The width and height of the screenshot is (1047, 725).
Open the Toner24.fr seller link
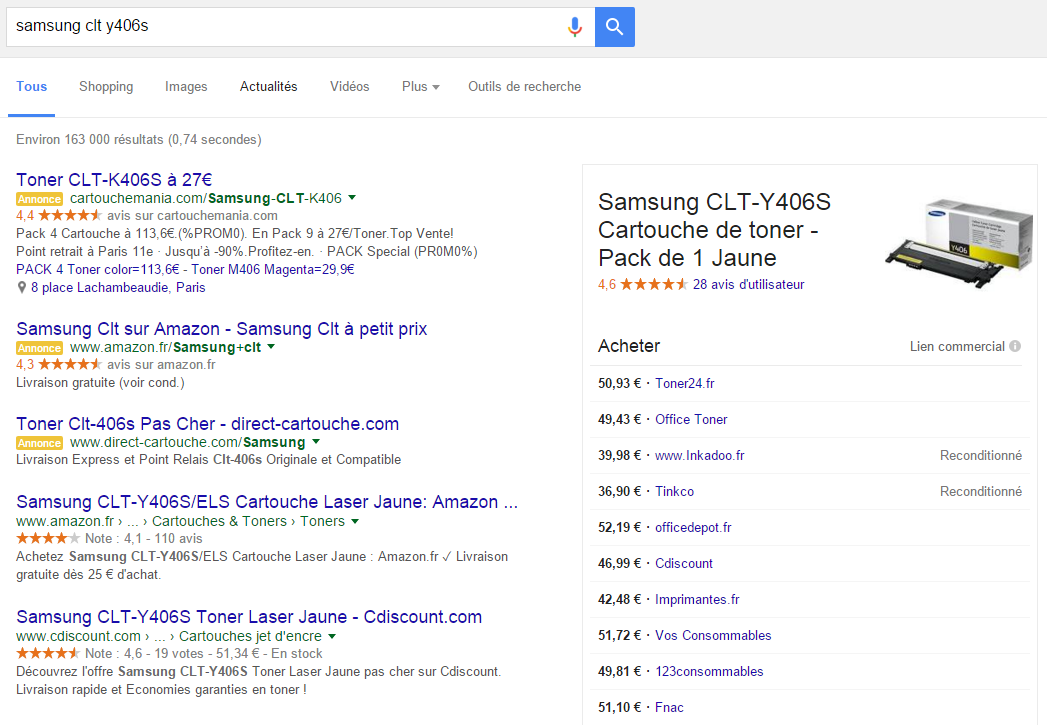tap(684, 383)
